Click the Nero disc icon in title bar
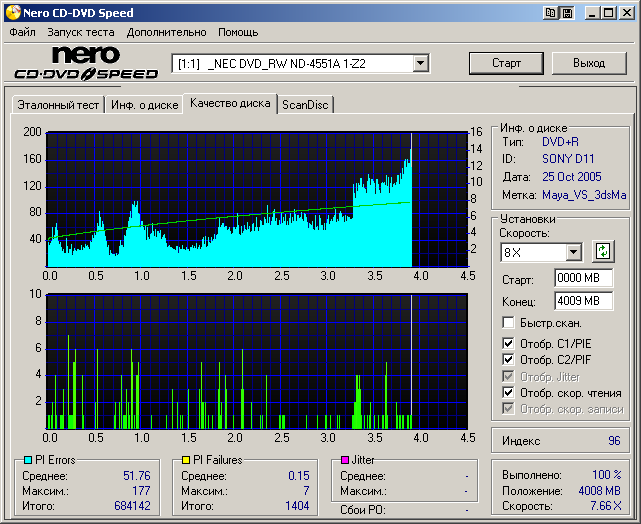Image resolution: width=641 pixels, height=524 pixels. click(12, 13)
